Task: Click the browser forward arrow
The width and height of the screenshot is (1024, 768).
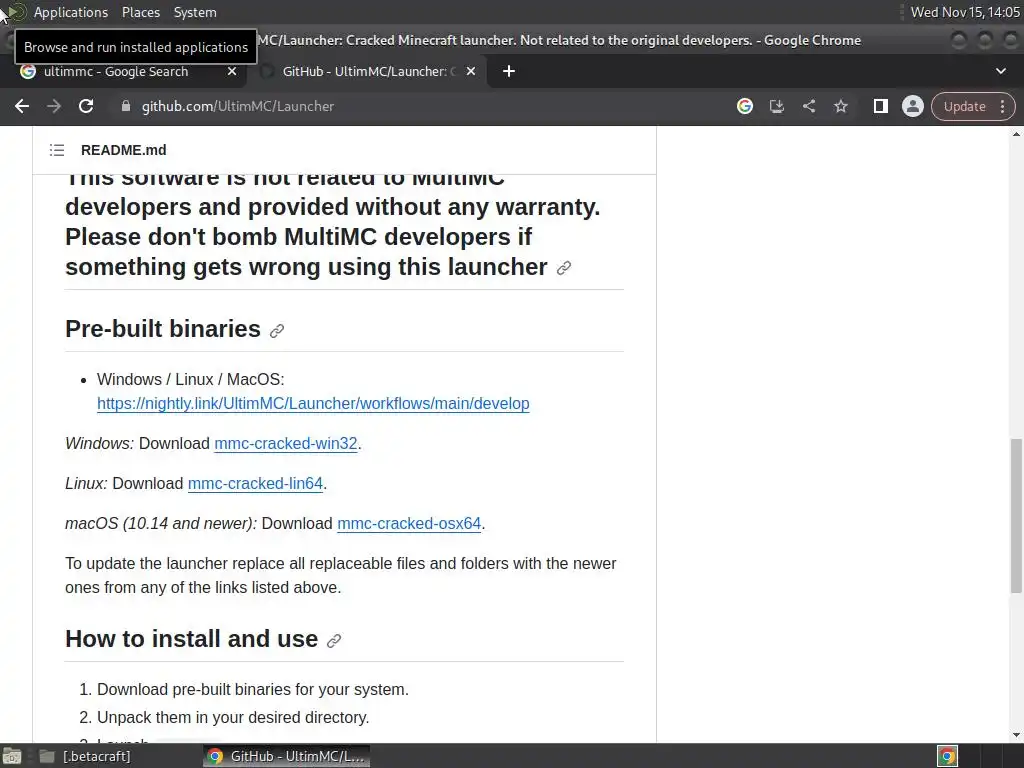Action: pyautogui.click(x=54, y=106)
